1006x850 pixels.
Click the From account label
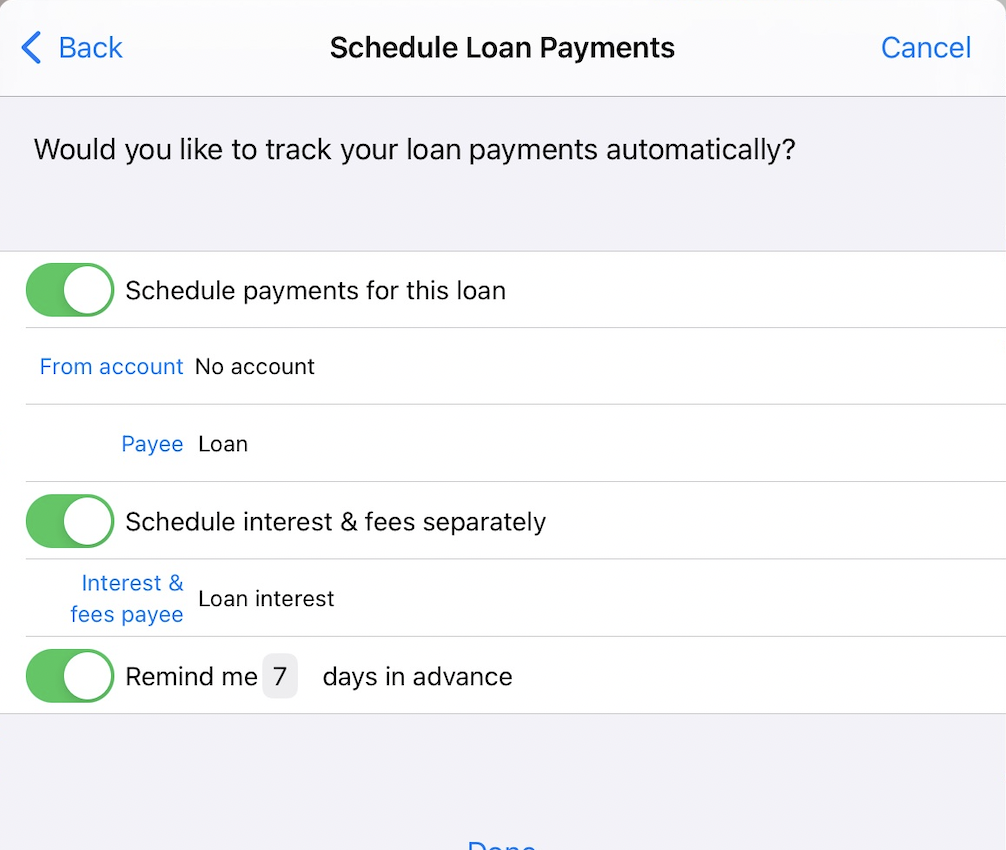pyautogui.click(x=111, y=367)
